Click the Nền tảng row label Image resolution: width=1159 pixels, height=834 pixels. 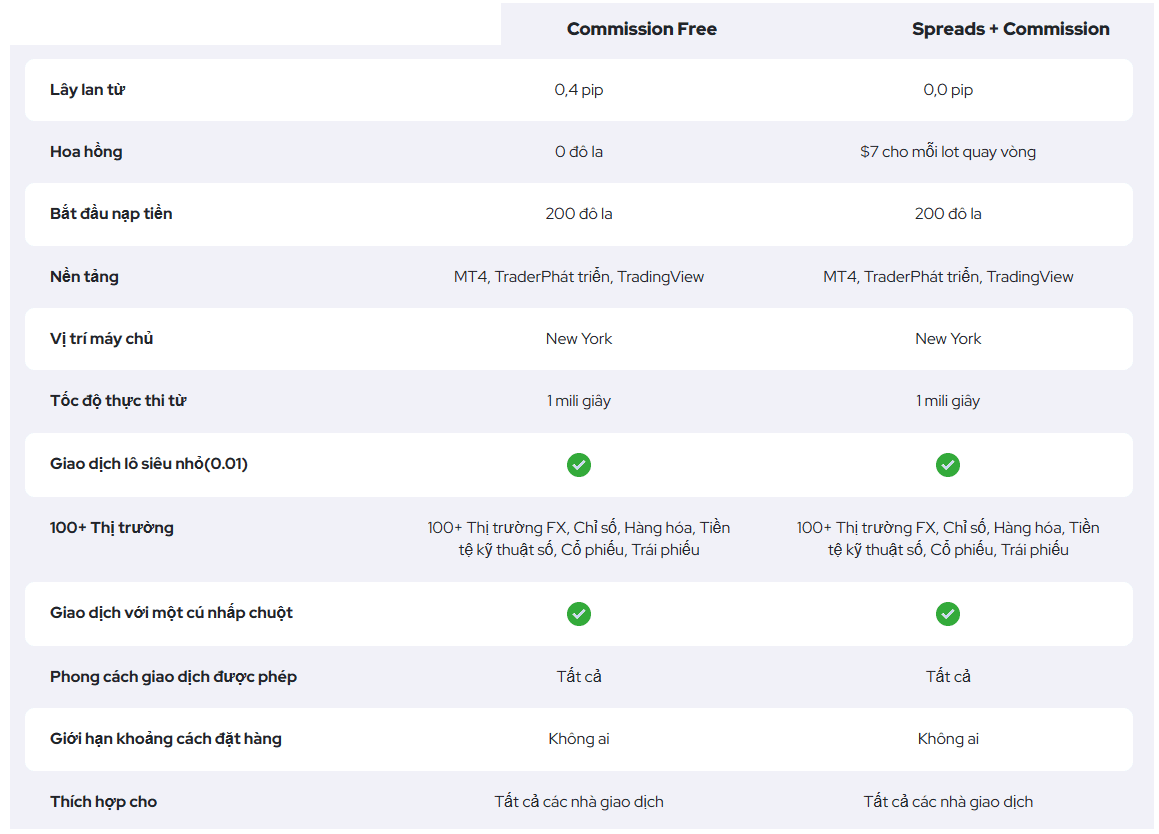84,277
